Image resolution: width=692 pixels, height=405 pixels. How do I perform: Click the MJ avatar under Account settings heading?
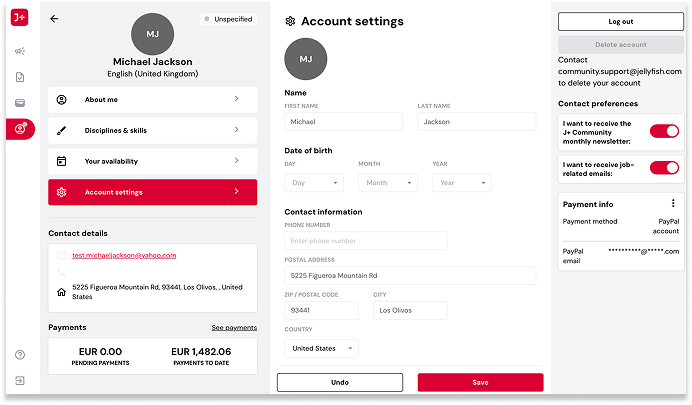(306, 59)
